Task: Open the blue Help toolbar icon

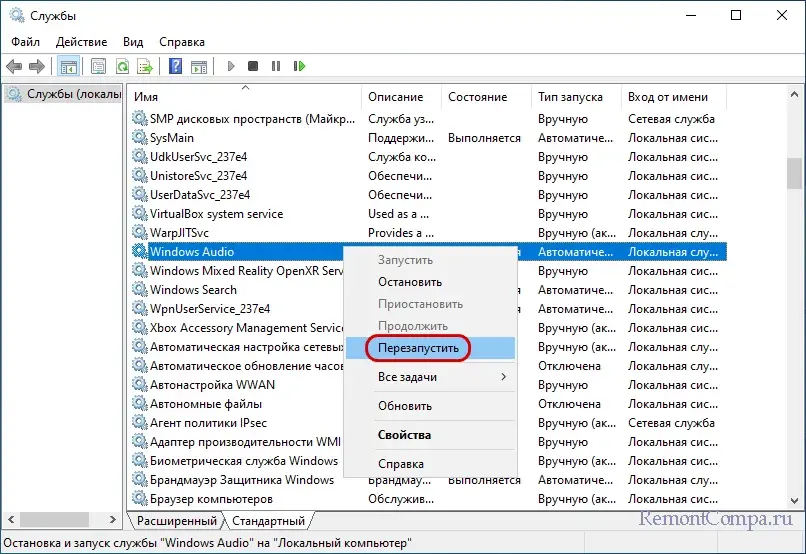Action: 175,67
